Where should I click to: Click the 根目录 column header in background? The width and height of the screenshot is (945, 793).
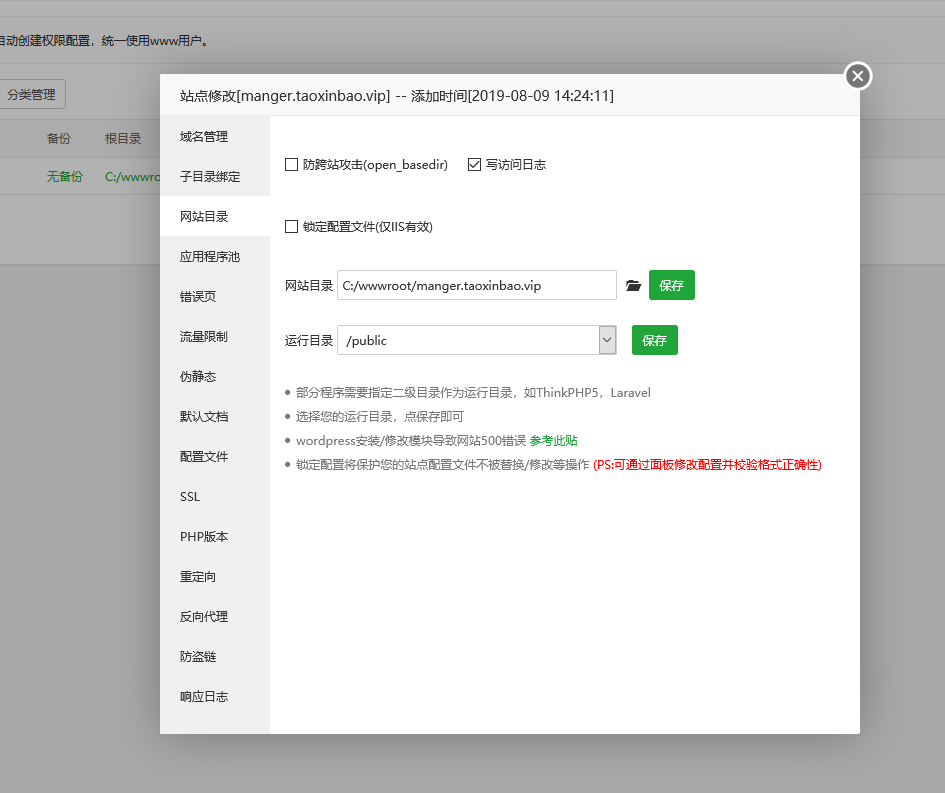123,139
